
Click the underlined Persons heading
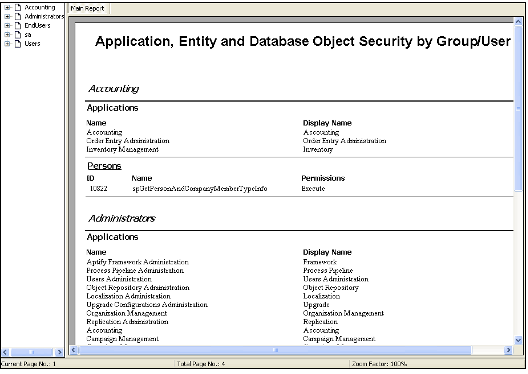click(x=104, y=166)
